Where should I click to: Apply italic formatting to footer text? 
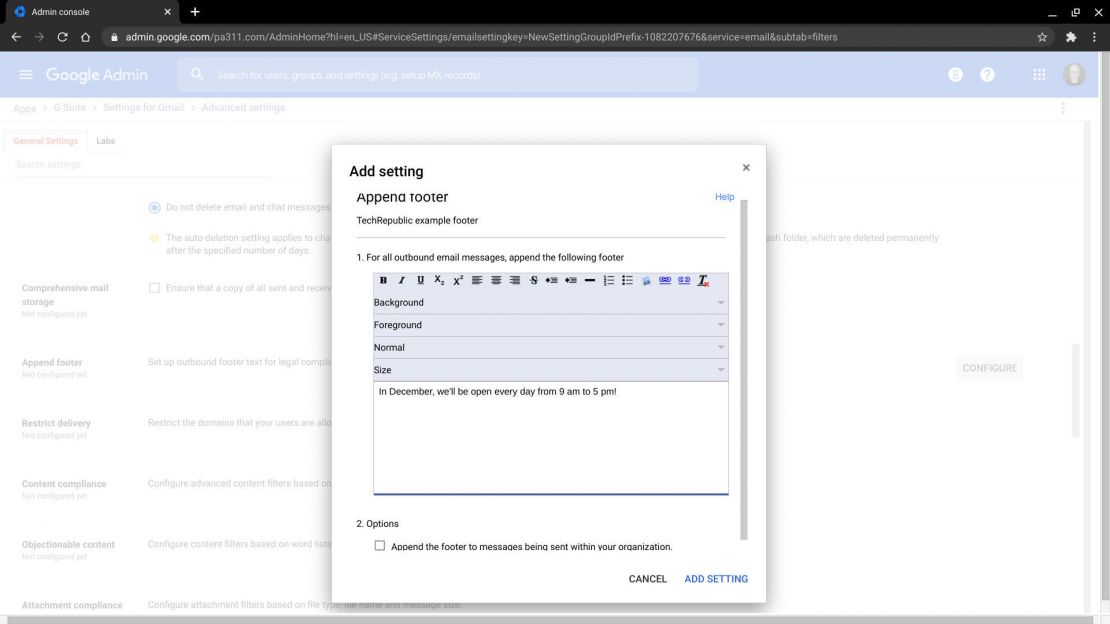(401, 279)
